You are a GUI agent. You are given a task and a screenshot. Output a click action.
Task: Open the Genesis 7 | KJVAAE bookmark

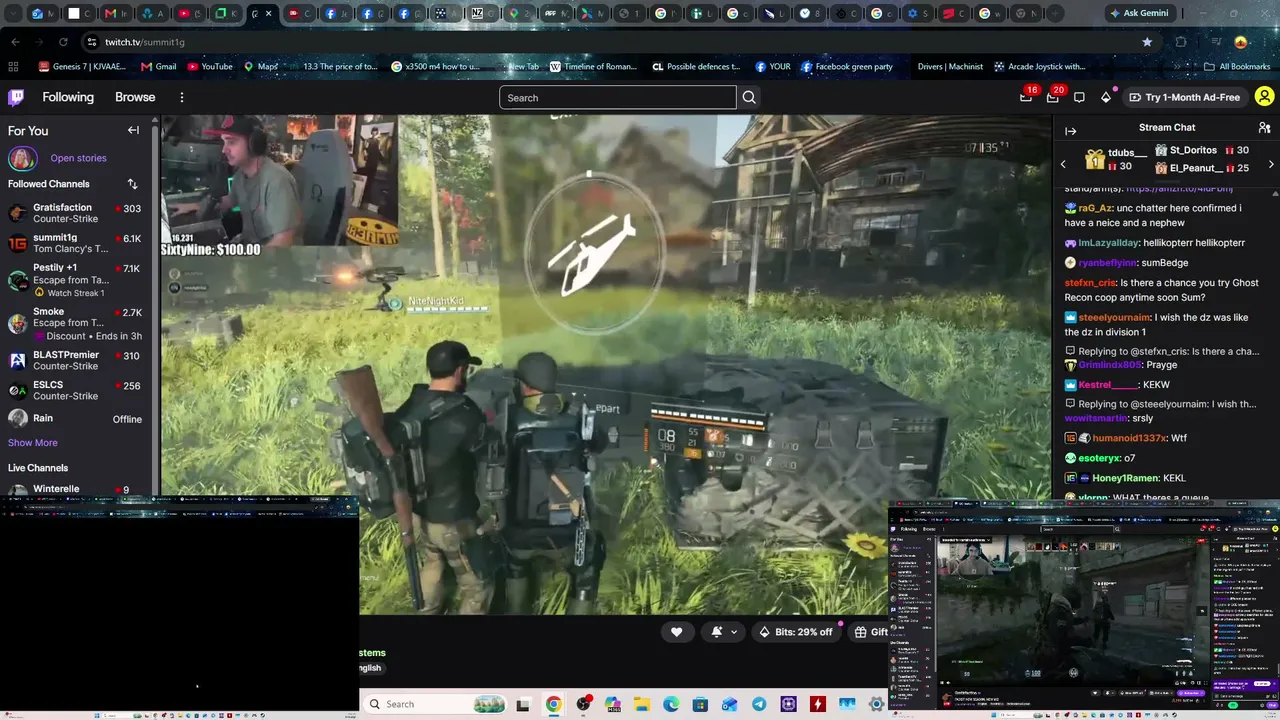84,67
